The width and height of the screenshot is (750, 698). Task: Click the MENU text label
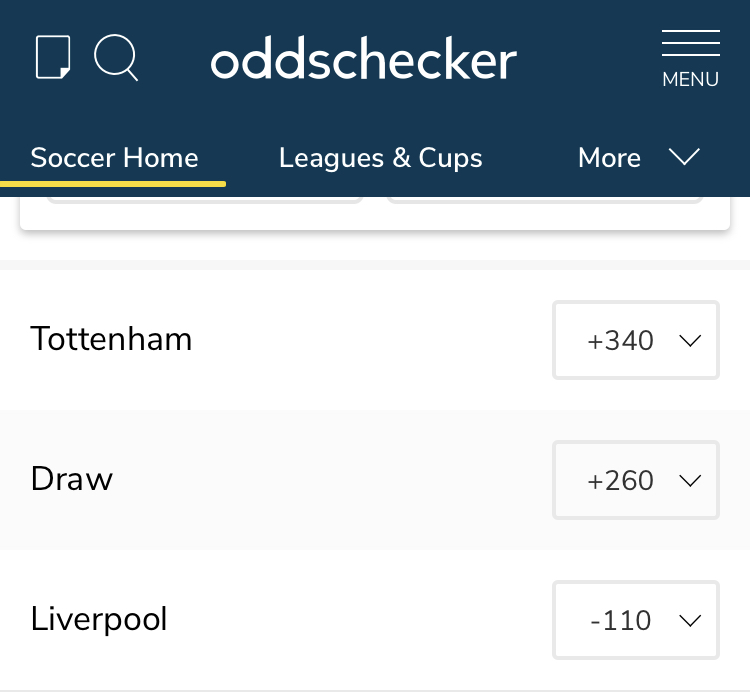click(x=690, y=80)
